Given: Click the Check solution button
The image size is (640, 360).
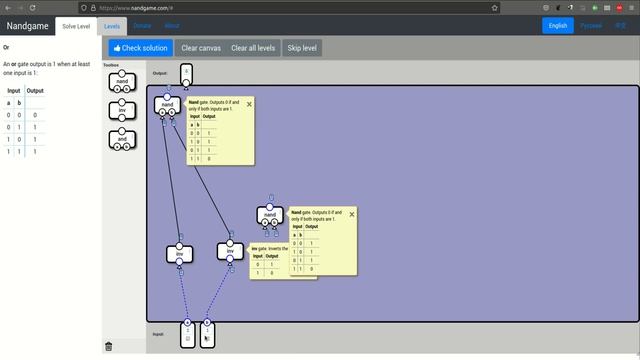Looking at the screenshot, I should [140, 48].
